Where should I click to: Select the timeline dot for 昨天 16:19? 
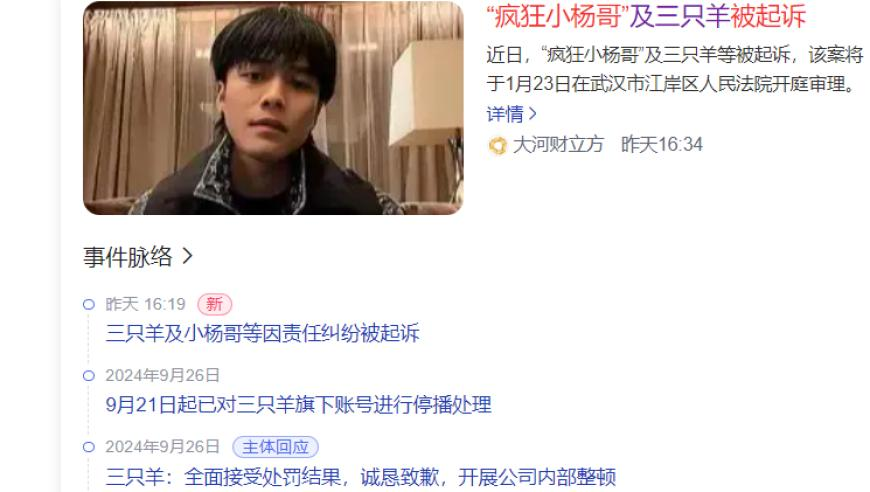click(89, 304)
